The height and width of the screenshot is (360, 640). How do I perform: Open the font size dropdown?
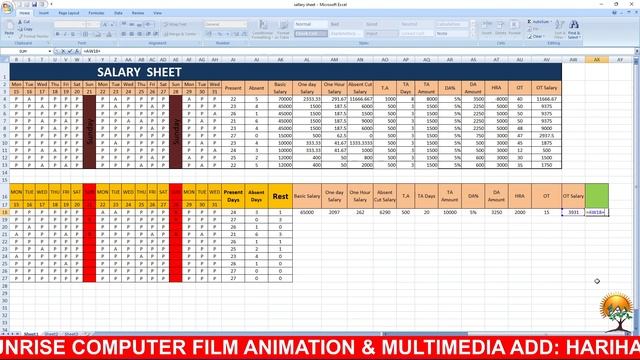point(98,24)
